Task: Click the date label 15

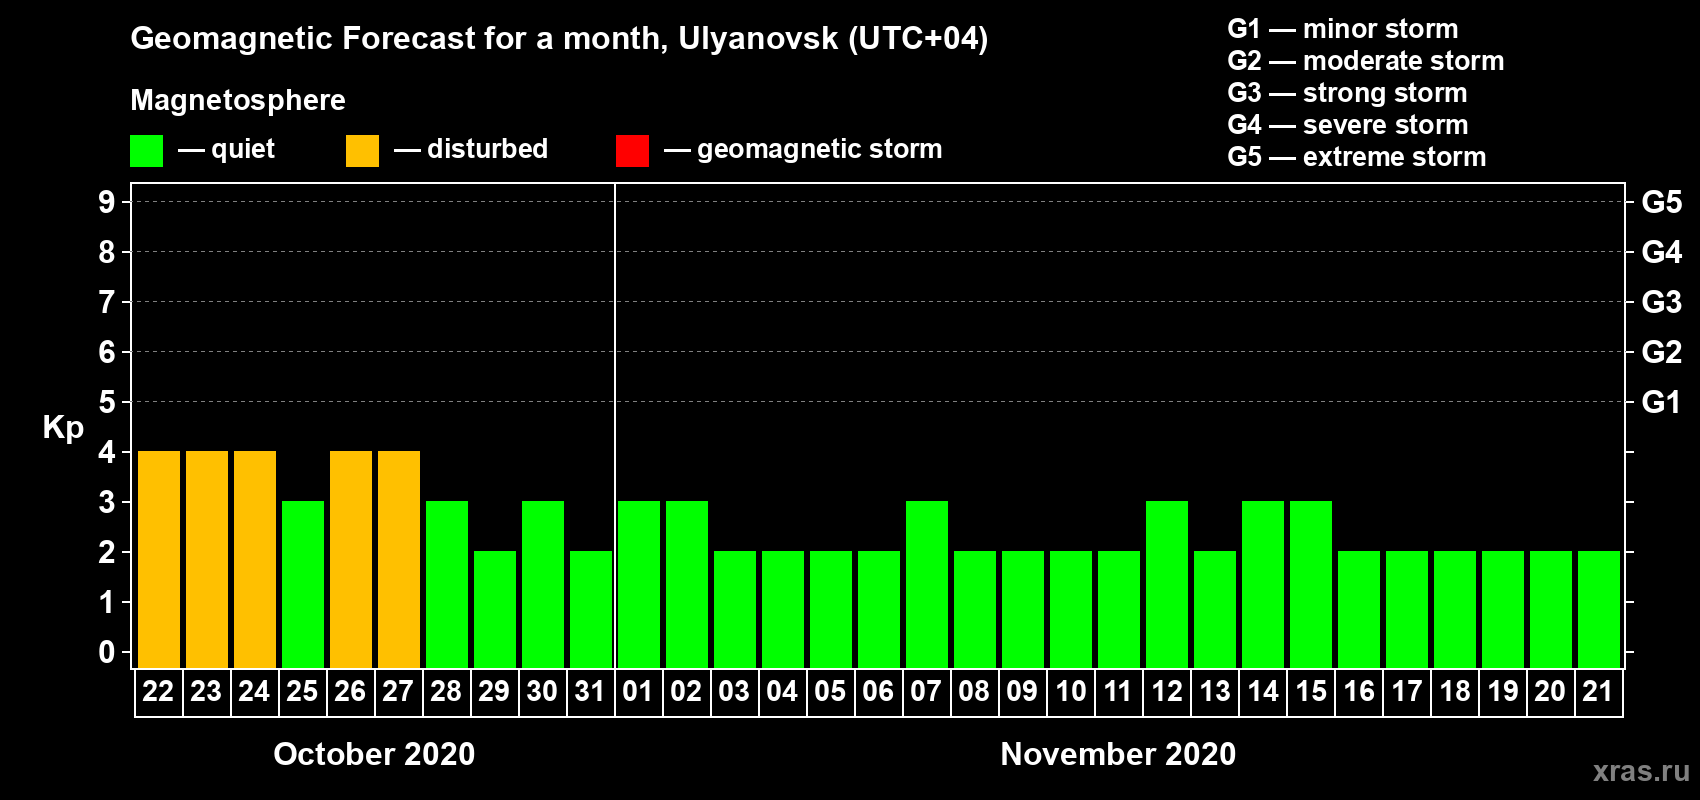Action: point(1311,691)
